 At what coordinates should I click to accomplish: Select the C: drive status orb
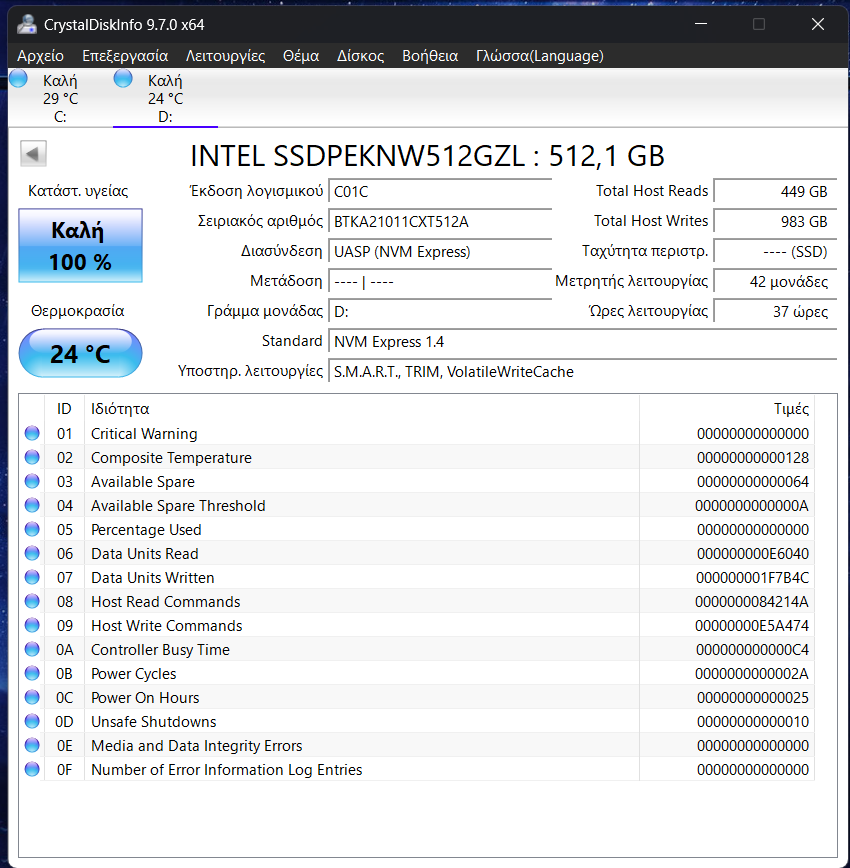click(18, 79)
